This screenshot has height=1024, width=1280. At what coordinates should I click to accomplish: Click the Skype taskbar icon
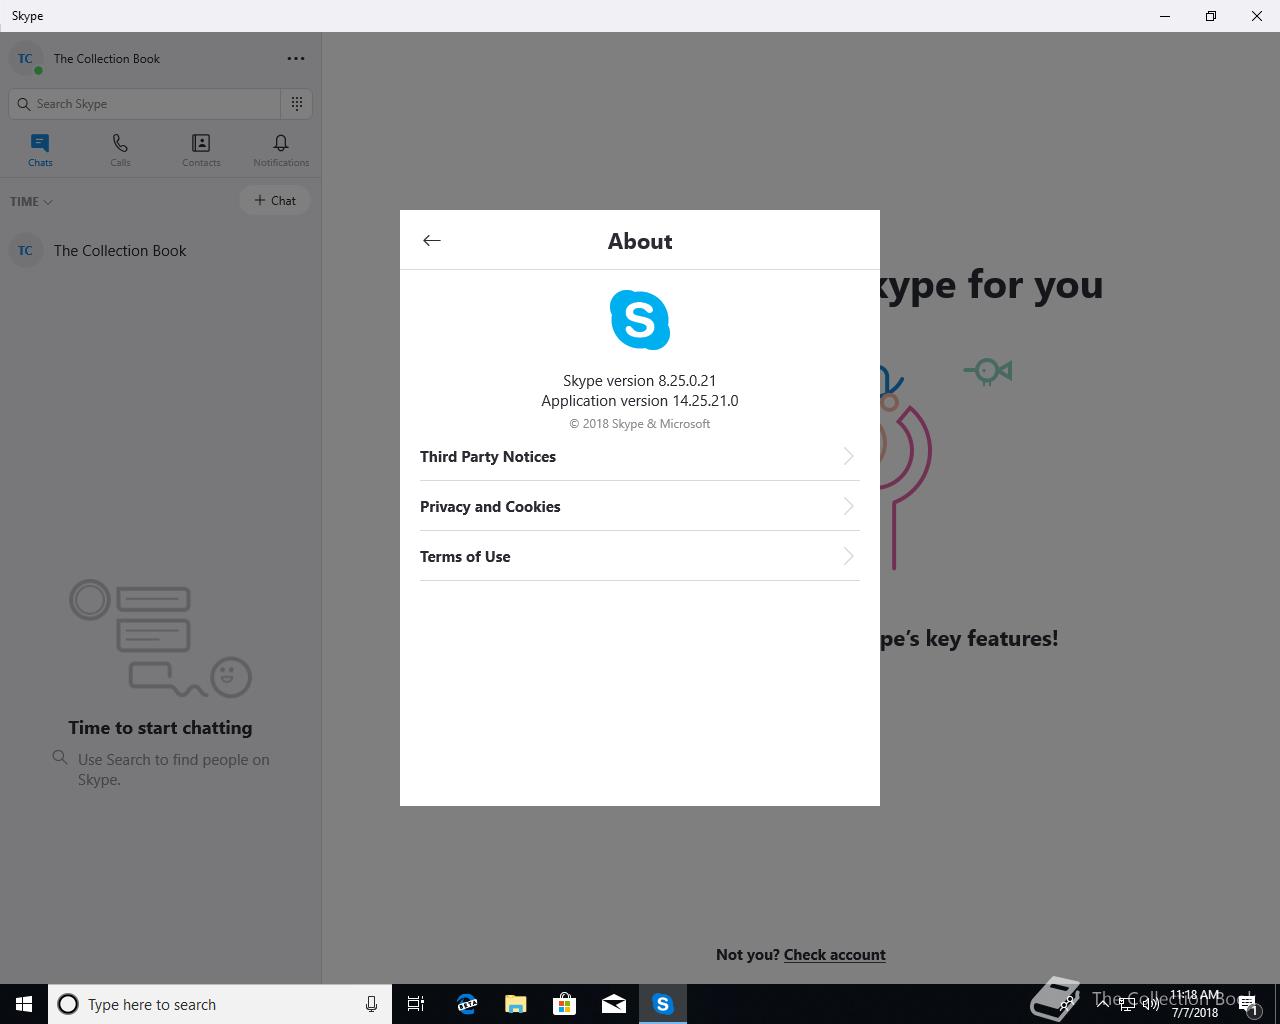[x=663, y=1004]
